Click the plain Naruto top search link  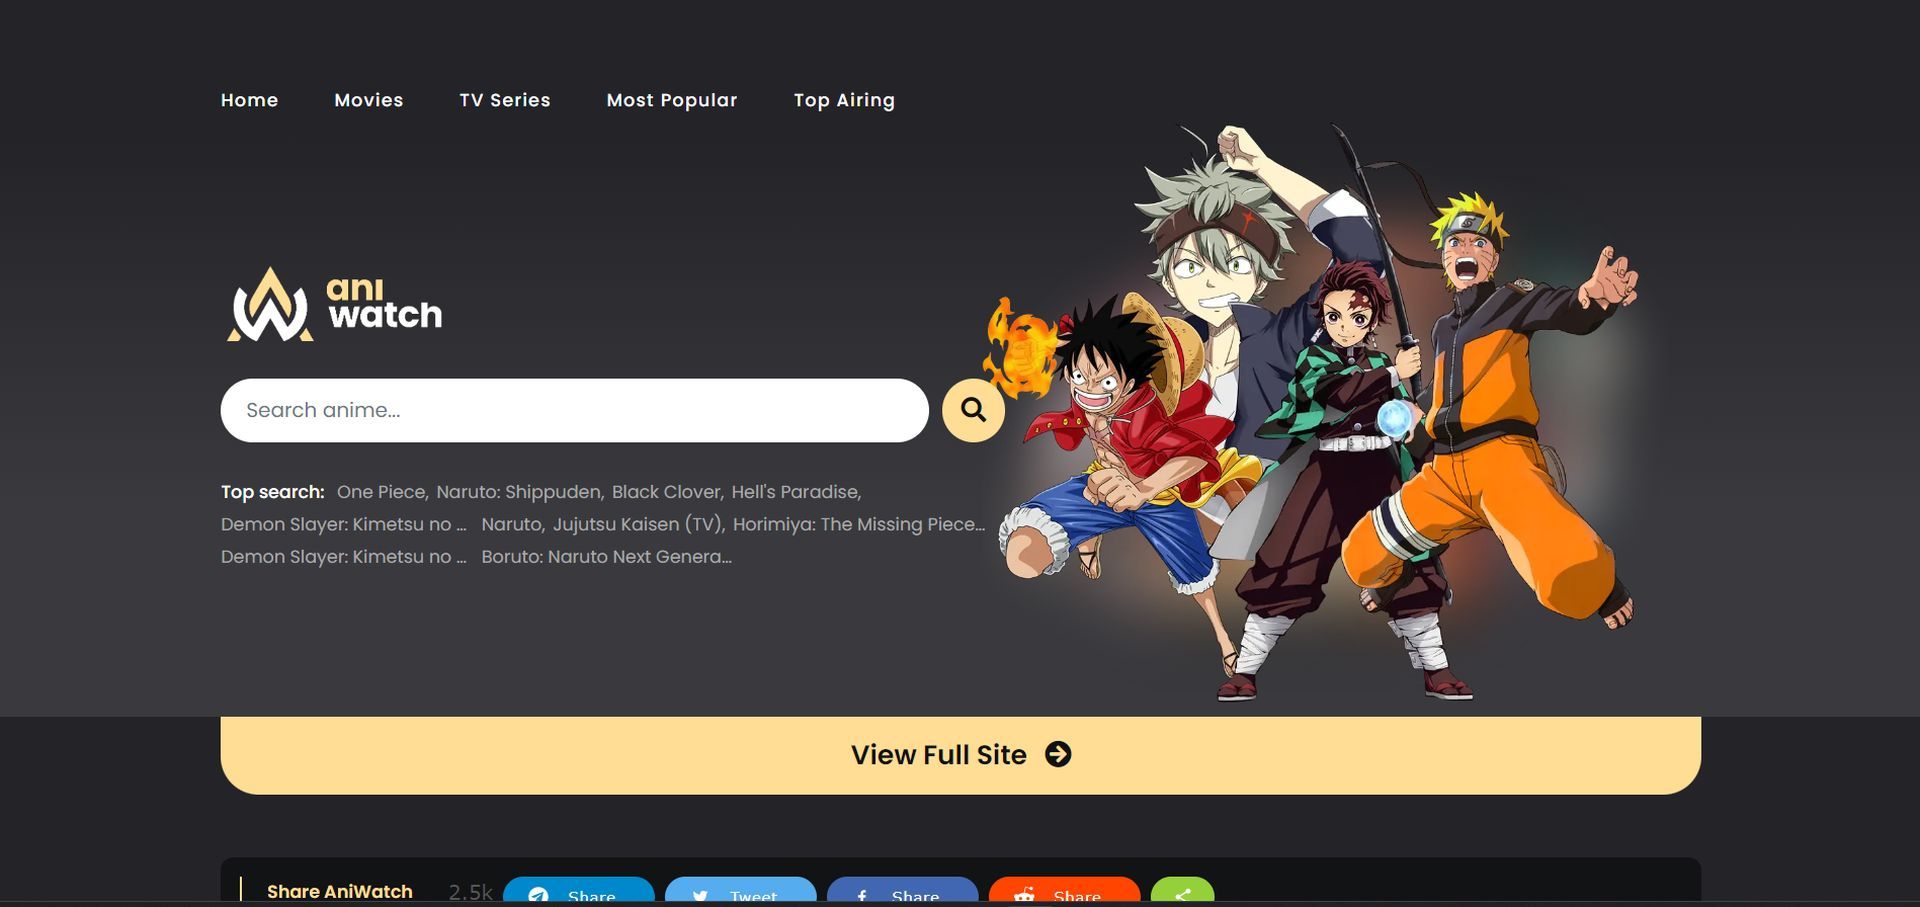[x=511, y=524]
